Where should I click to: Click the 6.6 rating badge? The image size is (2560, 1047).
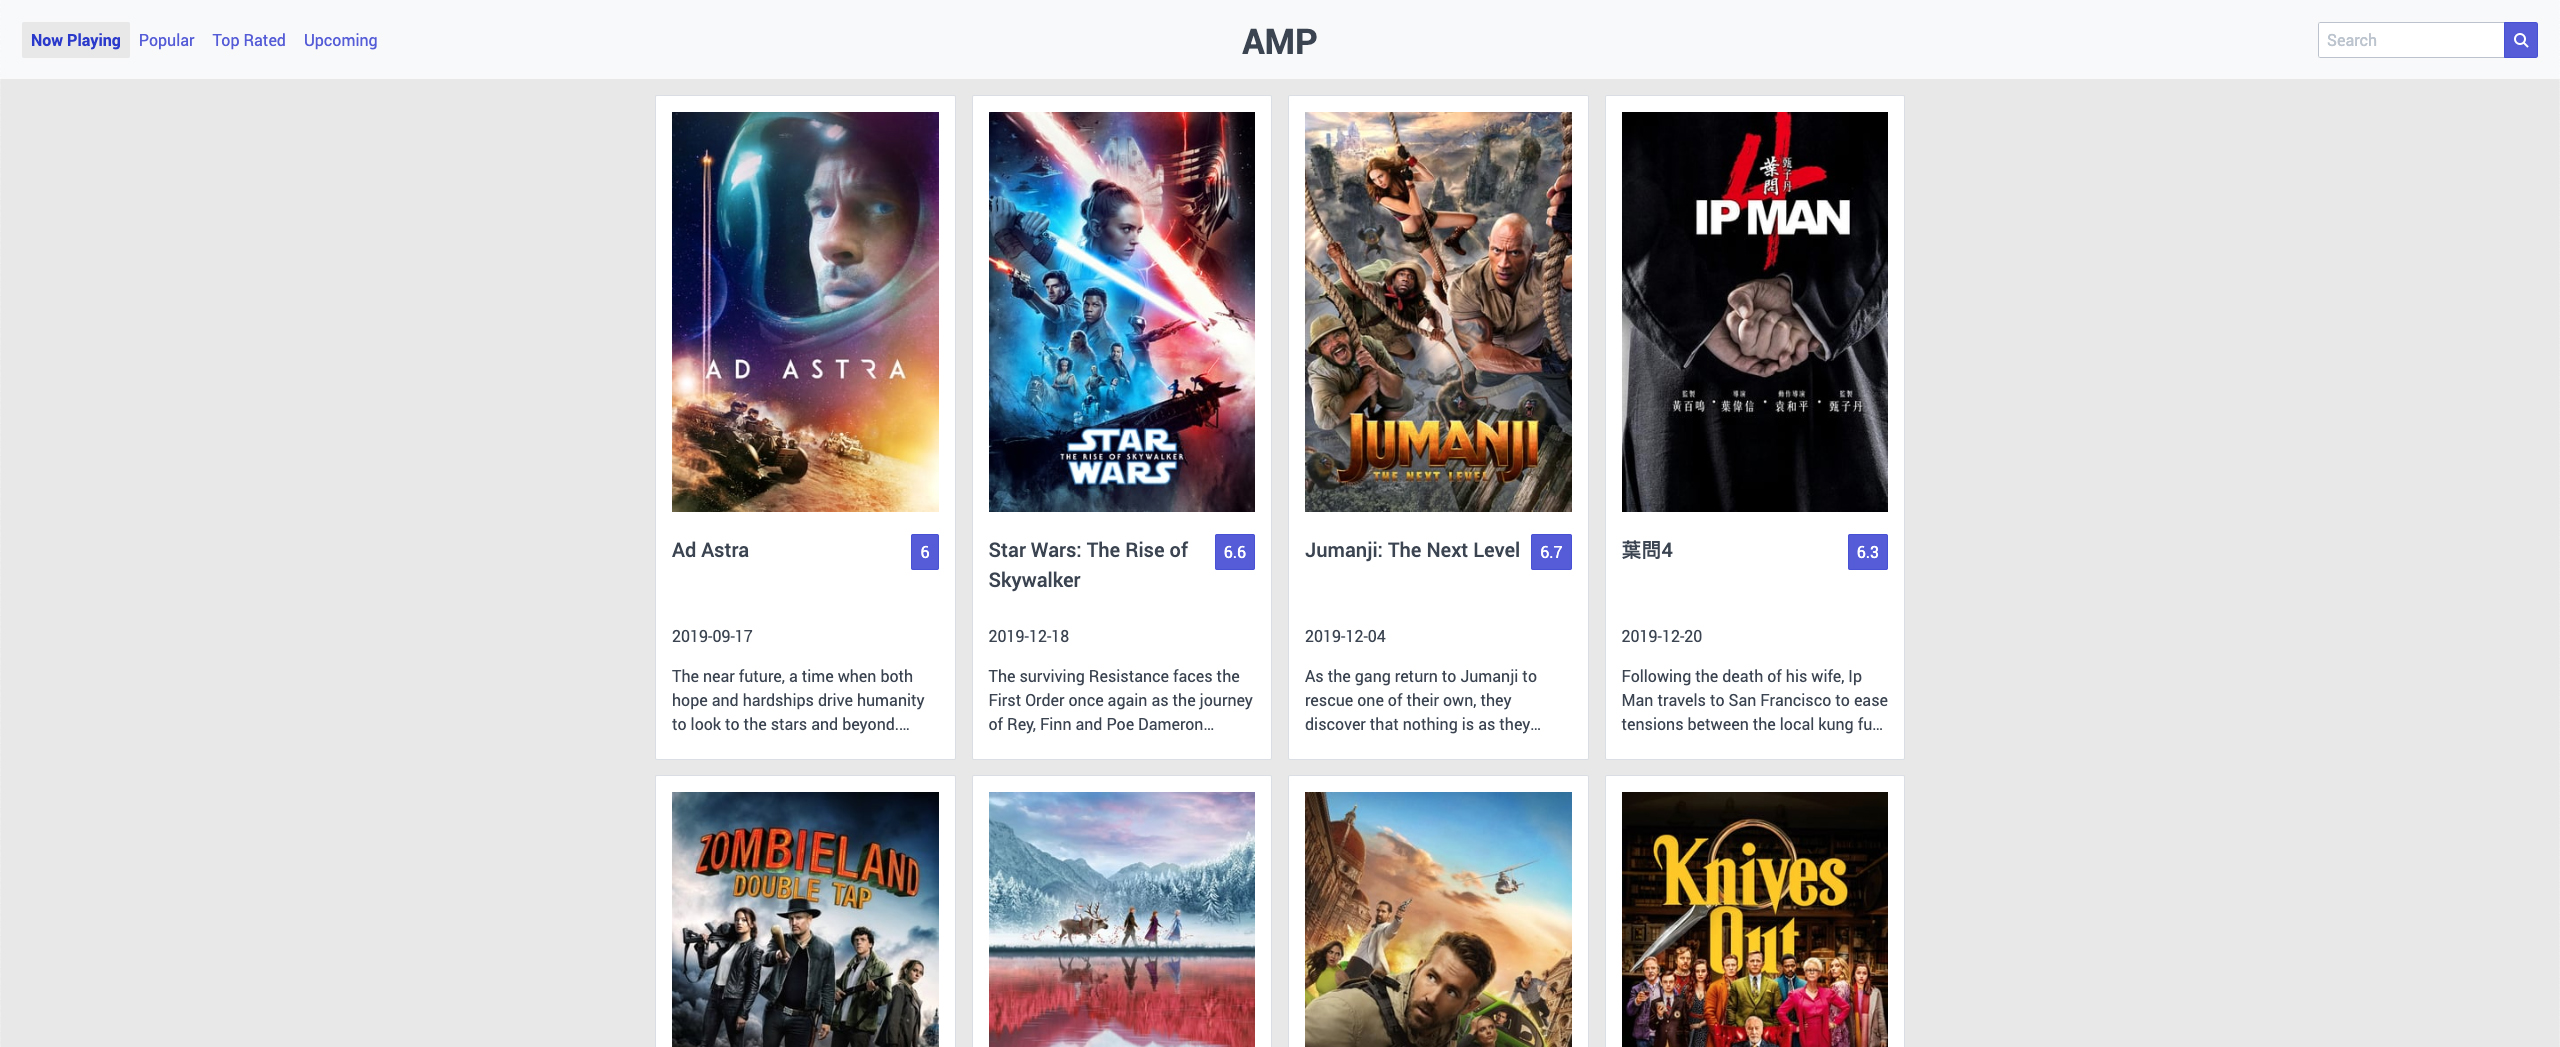pyautogui.click(x=1235, y=552)
